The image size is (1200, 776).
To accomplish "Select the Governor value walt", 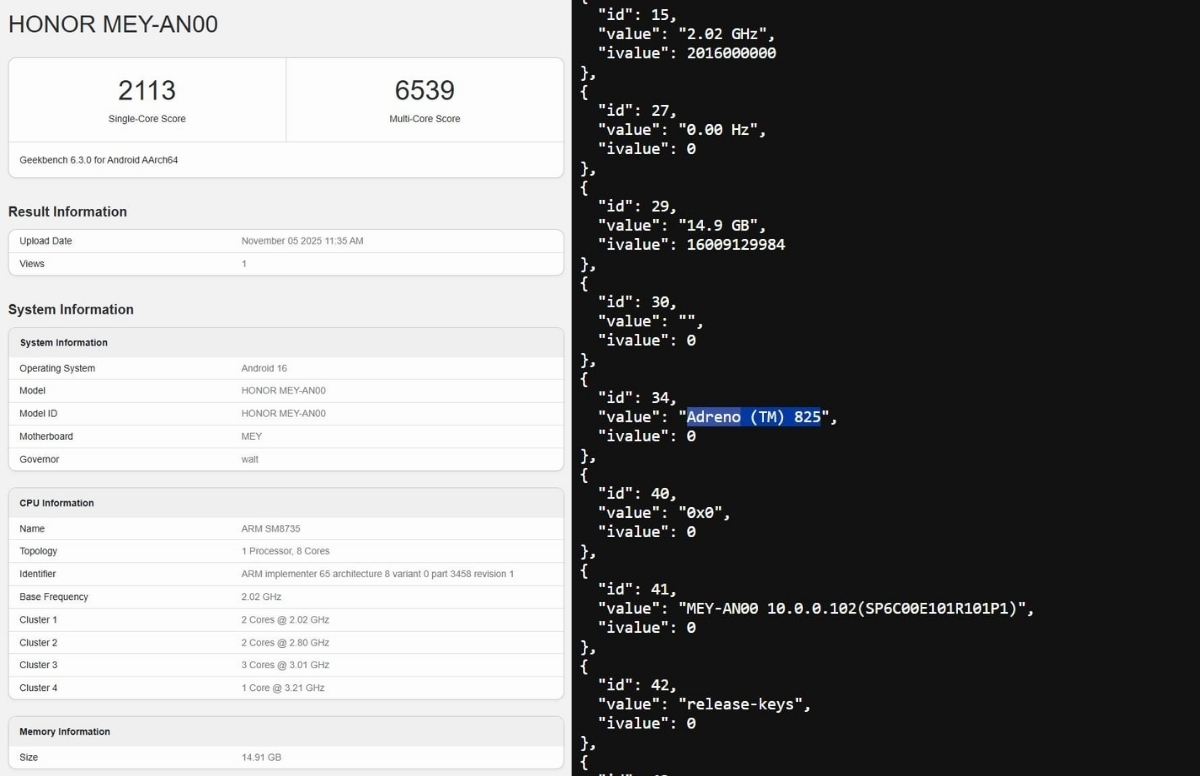I will pos(250,459).
